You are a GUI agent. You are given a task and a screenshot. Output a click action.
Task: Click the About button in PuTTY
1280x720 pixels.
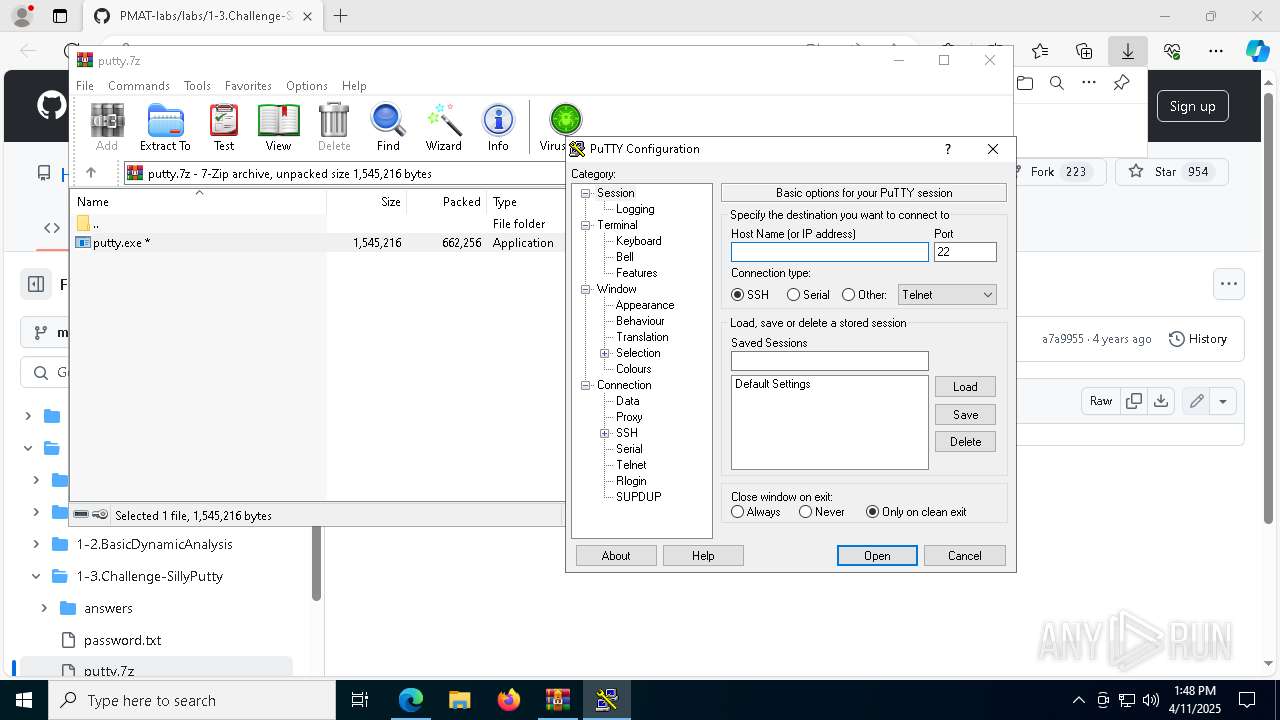pos(616,556)
